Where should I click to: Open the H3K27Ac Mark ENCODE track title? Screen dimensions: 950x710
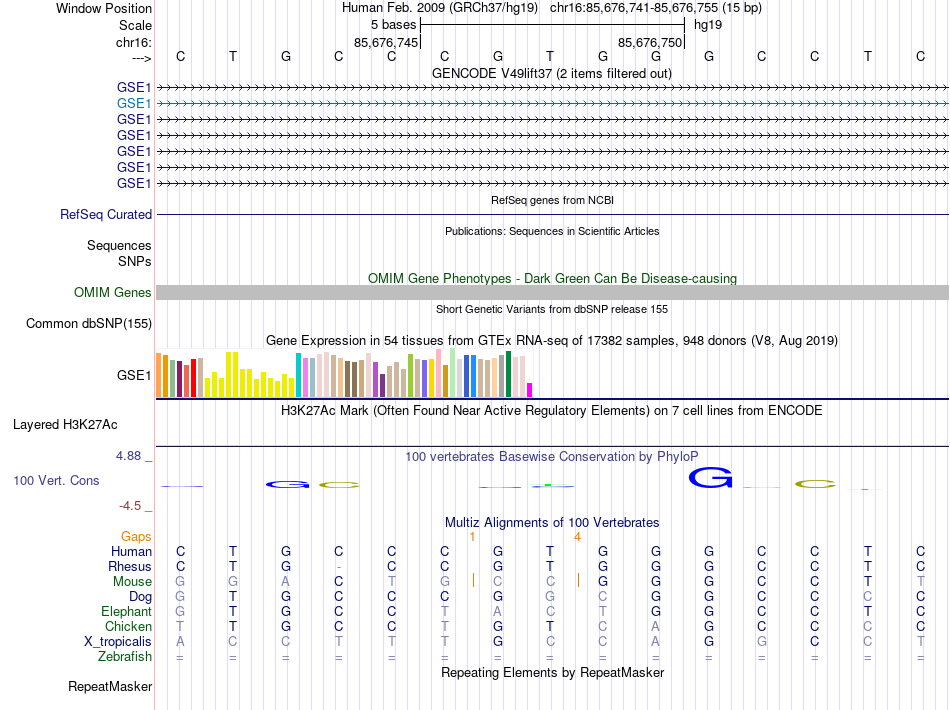click(x=552, y=411)
